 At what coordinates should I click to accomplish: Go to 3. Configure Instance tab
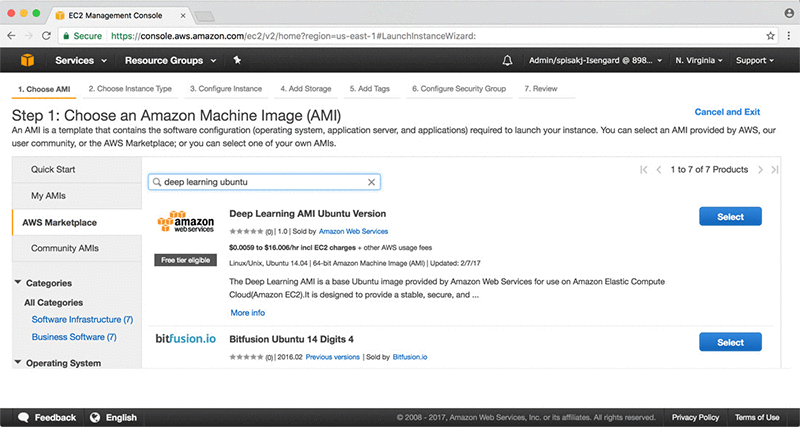[x=226, y=89]
